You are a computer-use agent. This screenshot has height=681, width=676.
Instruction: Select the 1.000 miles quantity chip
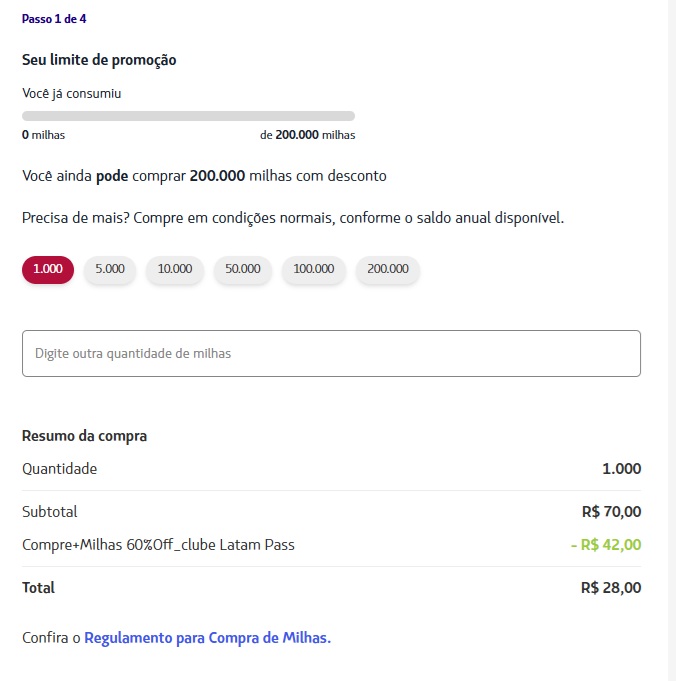tap(48, 269)
